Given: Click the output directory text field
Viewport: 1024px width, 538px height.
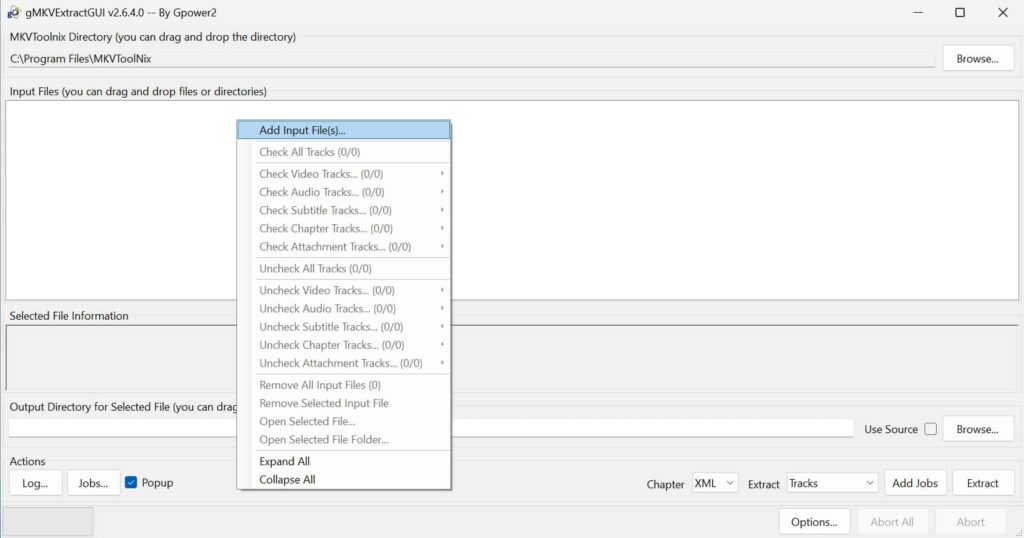Looking at the screenshot, I should coord(431,428).
